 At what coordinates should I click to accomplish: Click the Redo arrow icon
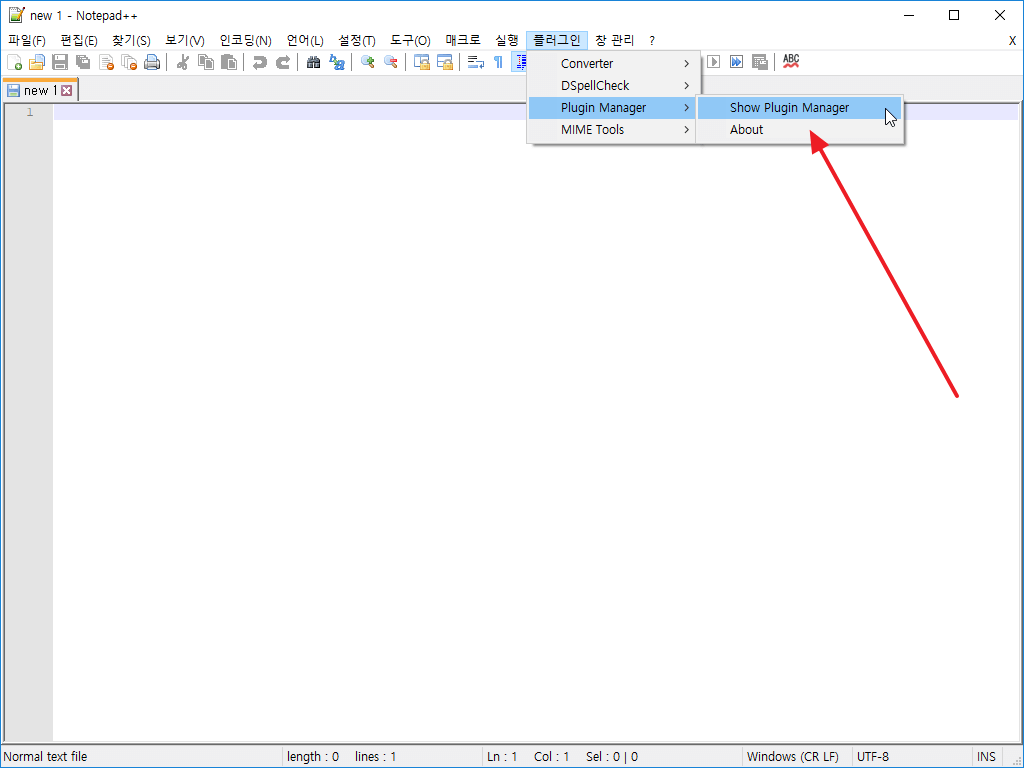pos(283,62)
